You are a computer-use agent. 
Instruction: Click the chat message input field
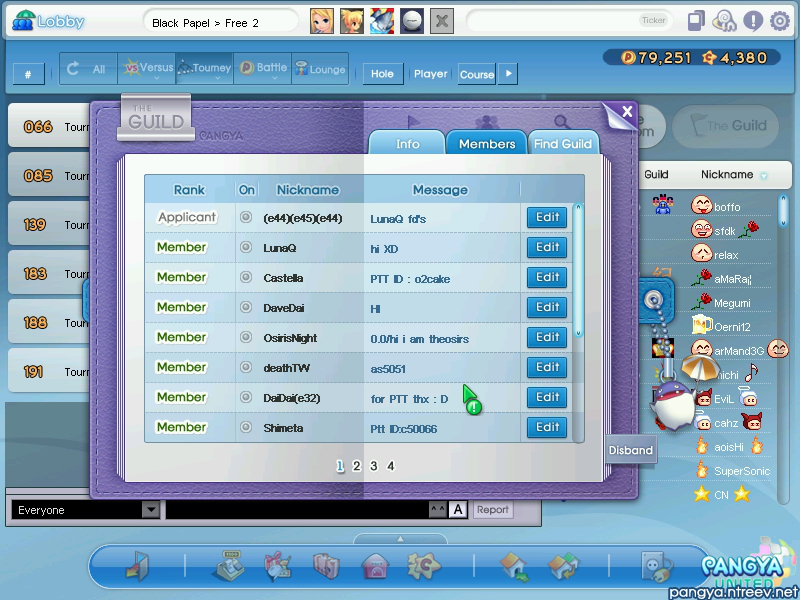pyautogui.click(x=298, y=509)
